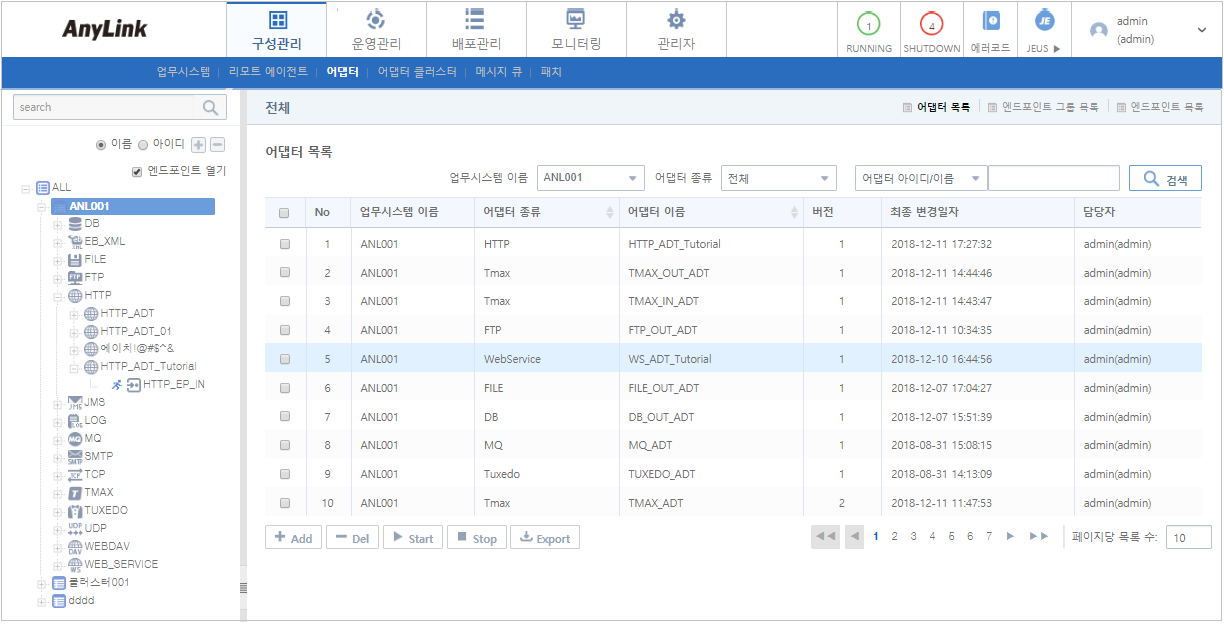Click the adapter ID/name search input field
Screen dimensions: 1224x627
pyautogui.click(x=1053, y=178)
